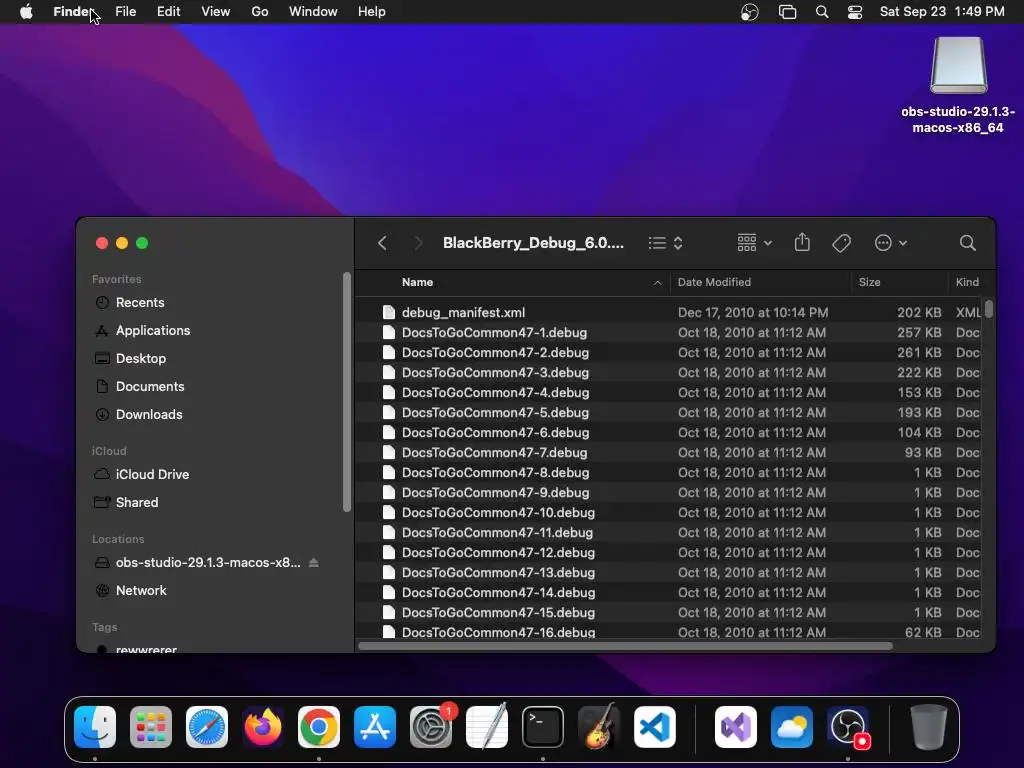Click date and time in menu bar
Screen dimensions: 1024x768
click(942, 12)
